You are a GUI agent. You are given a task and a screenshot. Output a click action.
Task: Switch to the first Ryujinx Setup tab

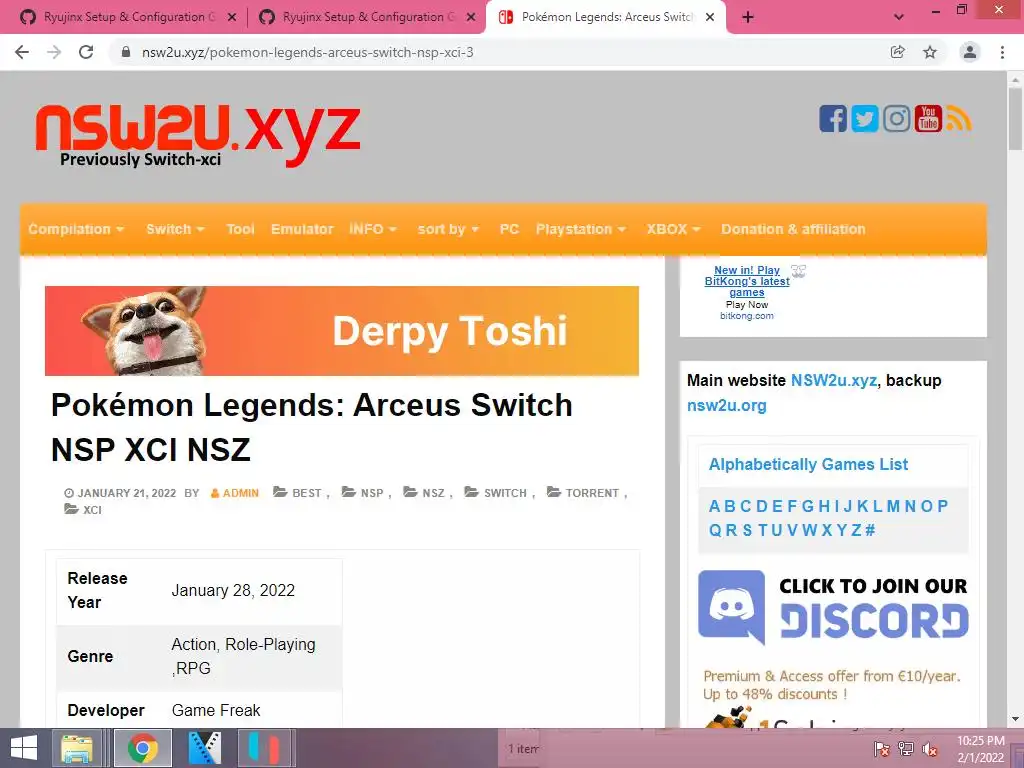click(x=129, y=18)
